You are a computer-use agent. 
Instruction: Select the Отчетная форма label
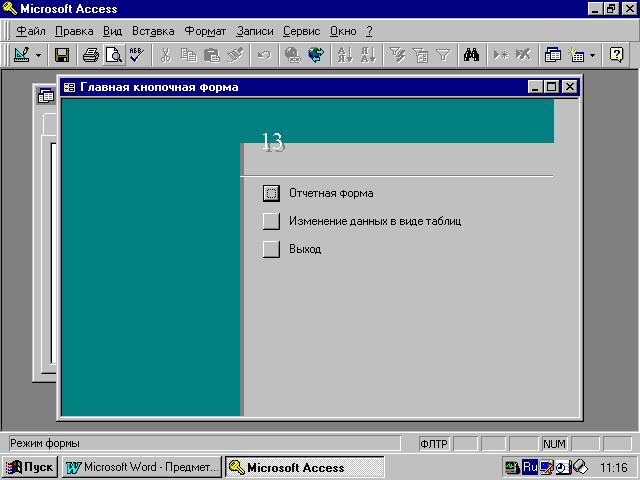(x=331, y=193)
